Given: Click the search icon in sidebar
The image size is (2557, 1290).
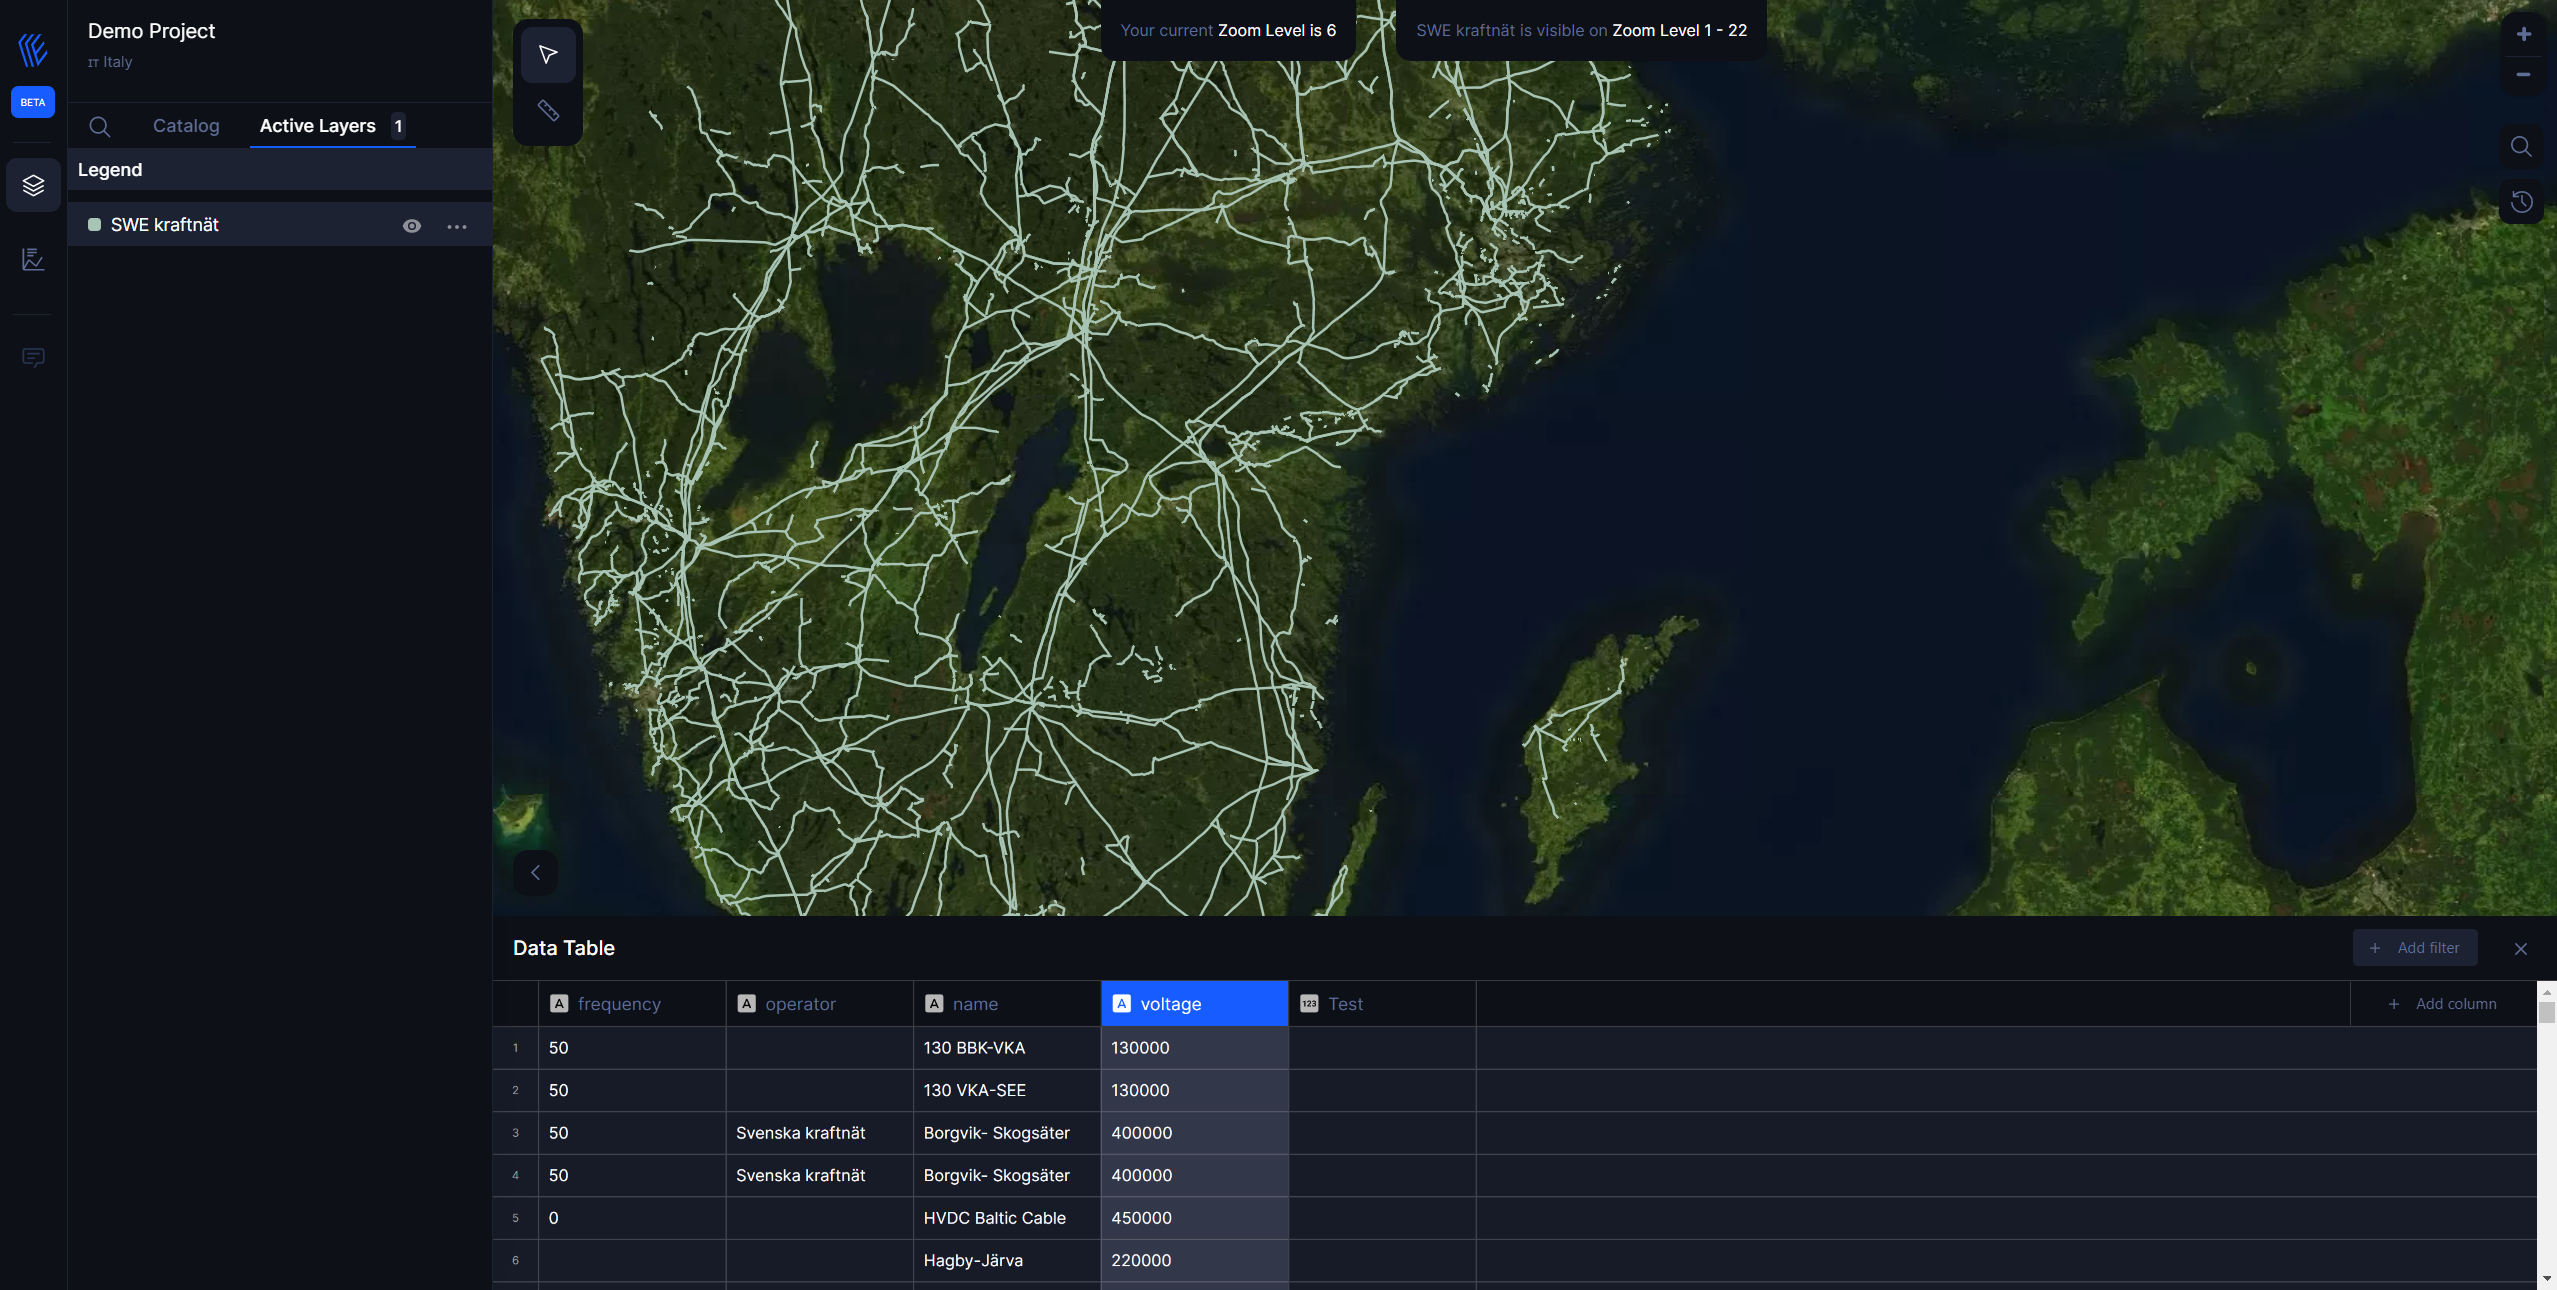Looking at the screenshot, I should pos(100,125).
